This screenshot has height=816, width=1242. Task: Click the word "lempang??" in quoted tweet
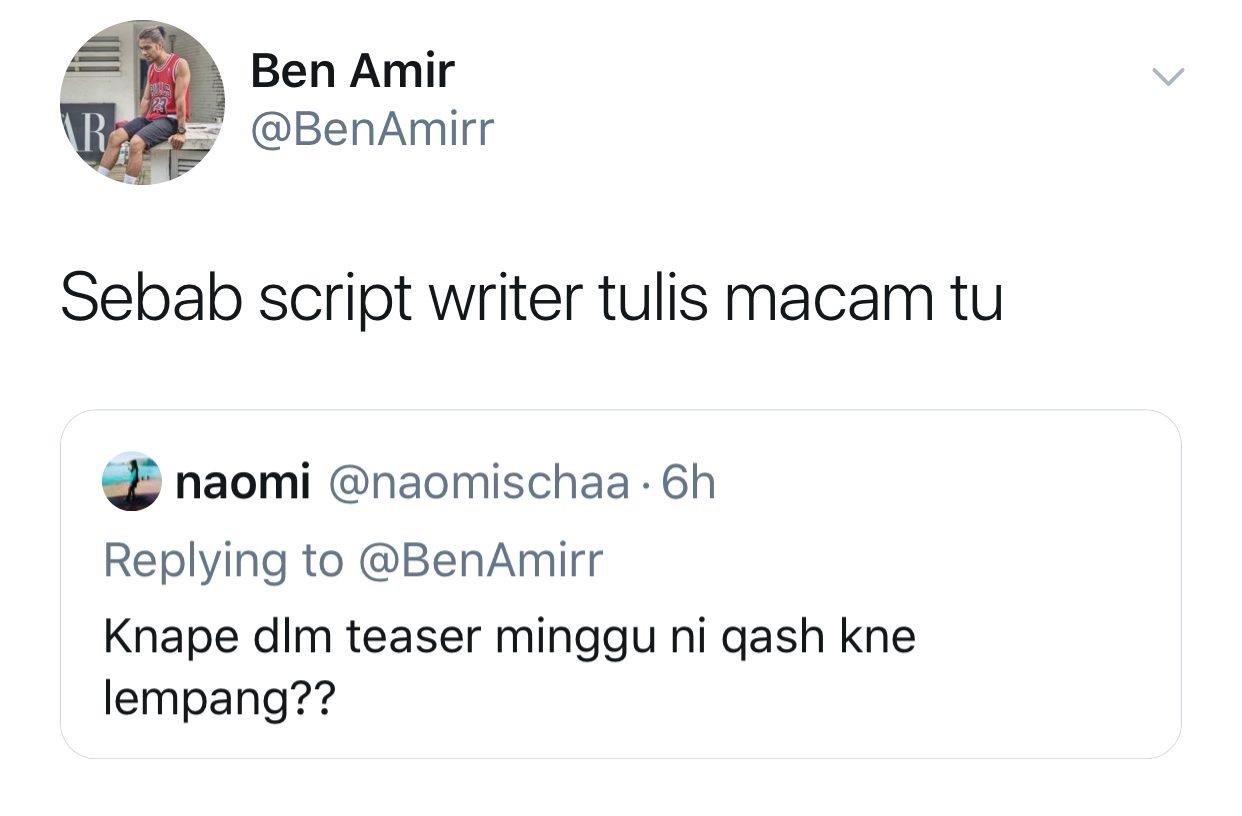coord(219,700)
